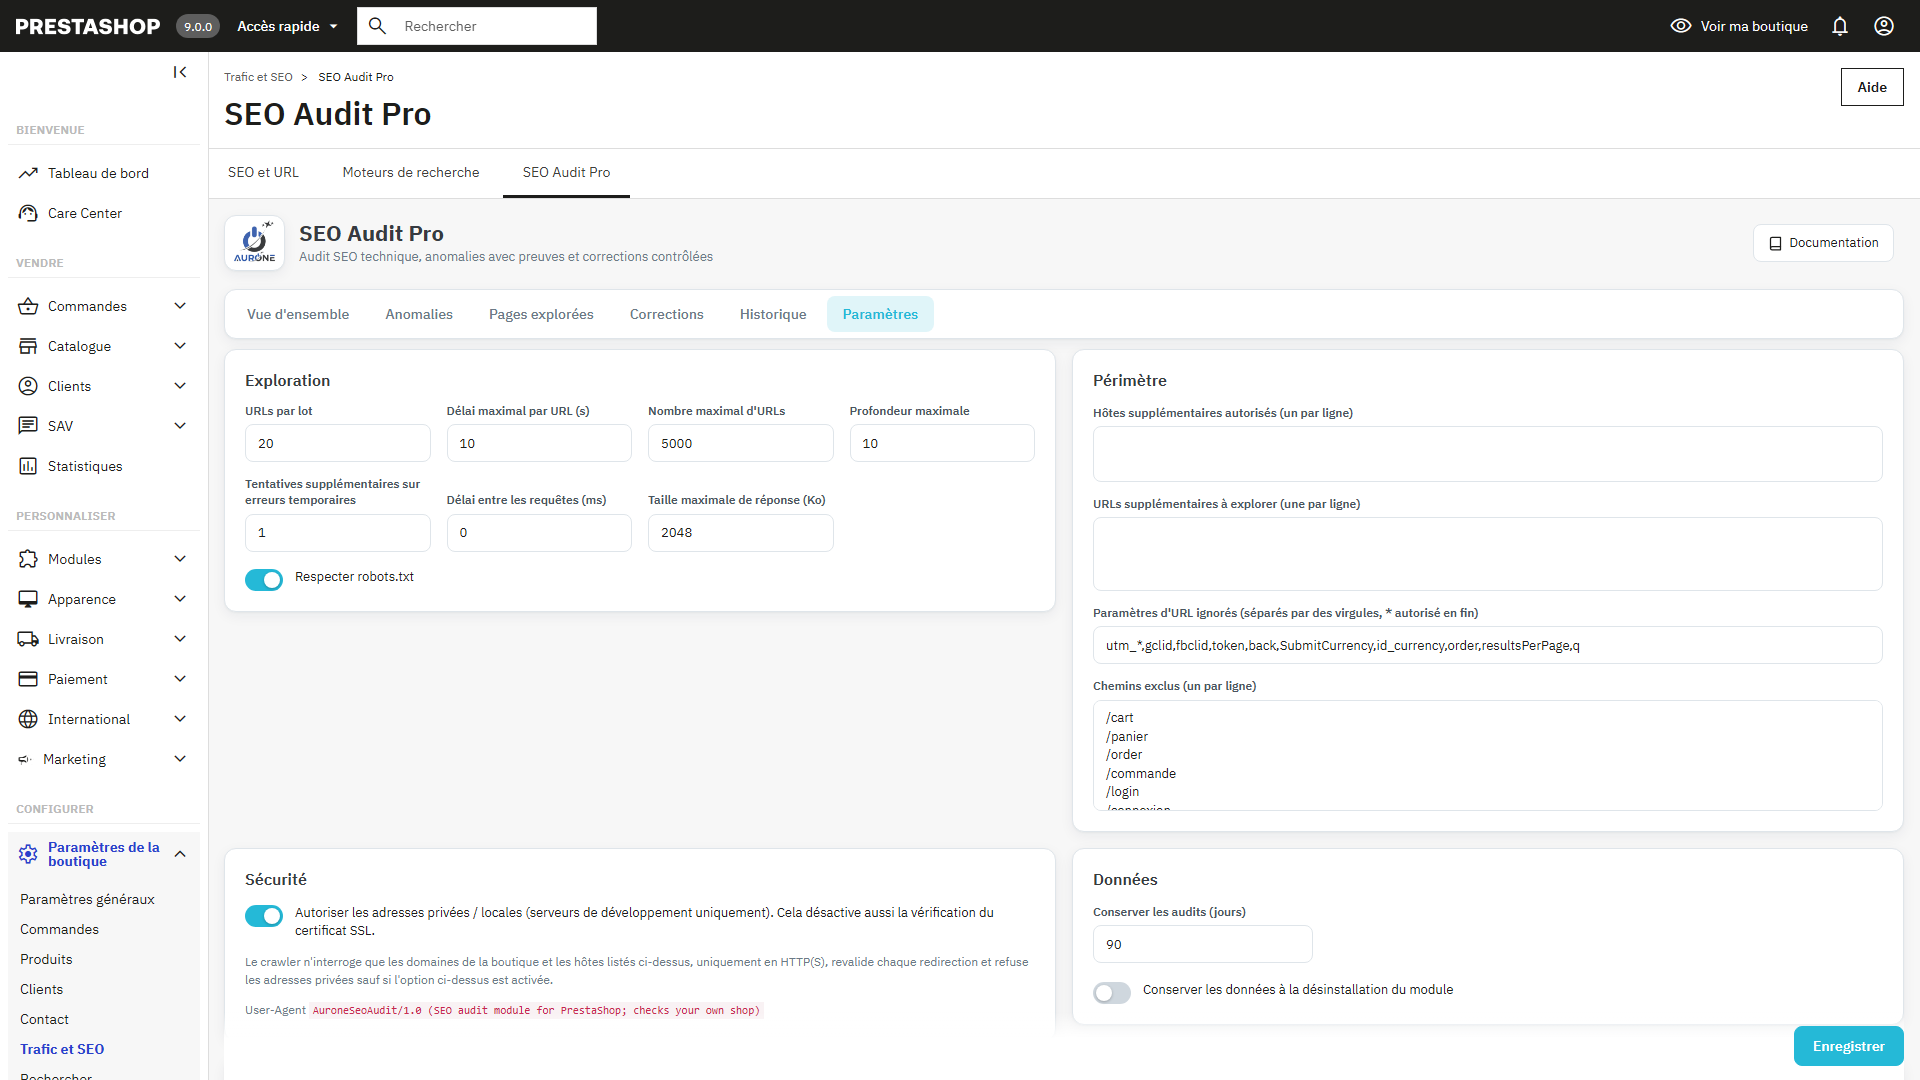Click the Marketing megaphone icon

coord(25,760)
